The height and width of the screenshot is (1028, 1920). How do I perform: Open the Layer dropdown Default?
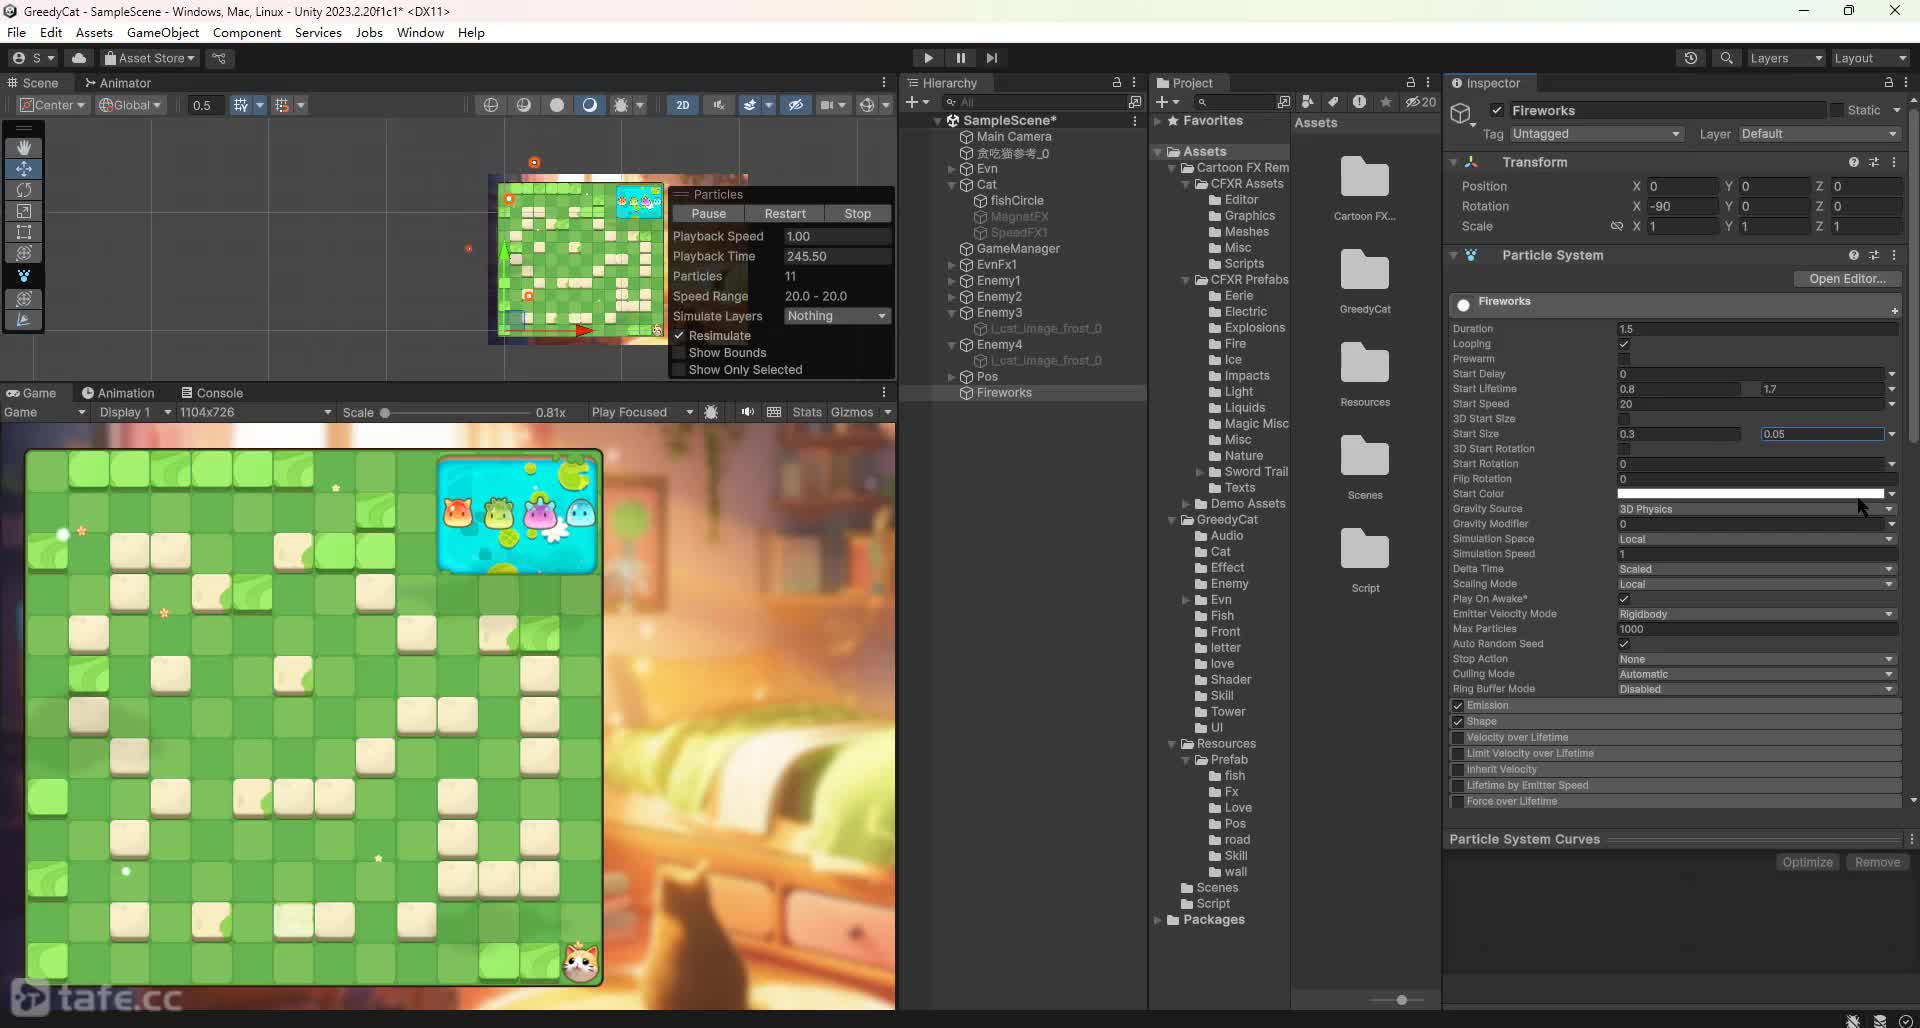tap(1818, 134)
